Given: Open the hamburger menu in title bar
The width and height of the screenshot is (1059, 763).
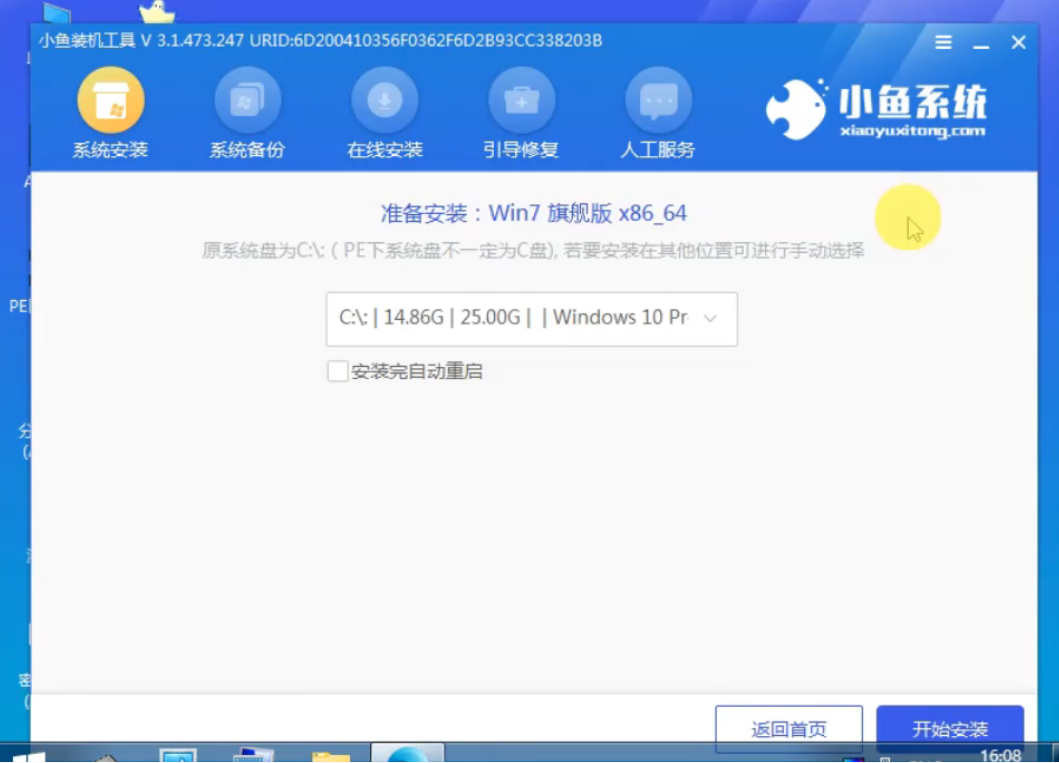Looking at the screenshot, I should pyautogui.click(x=943, y=42).
